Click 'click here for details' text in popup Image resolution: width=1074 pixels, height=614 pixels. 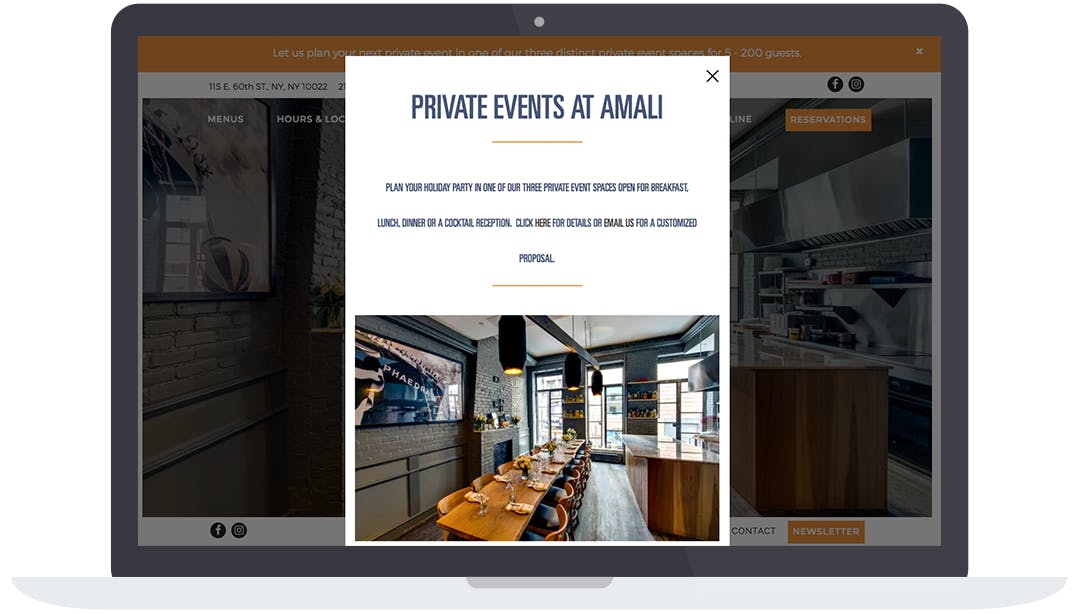click(x=553, y=223)
